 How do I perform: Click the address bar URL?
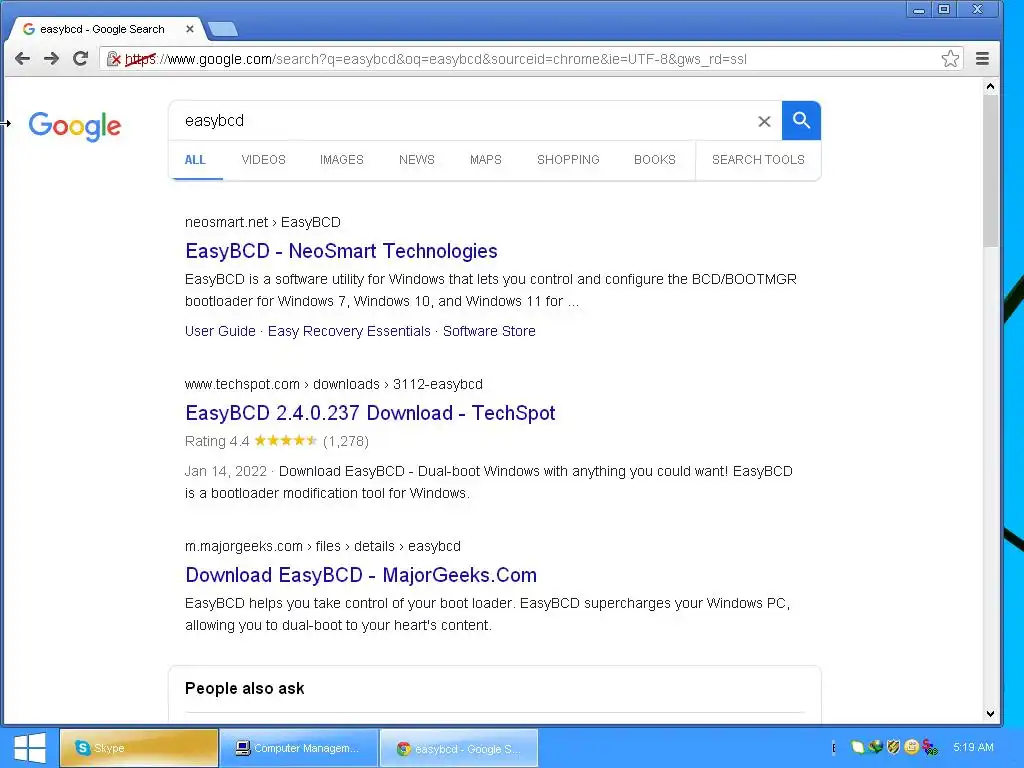tap(436, 59)
